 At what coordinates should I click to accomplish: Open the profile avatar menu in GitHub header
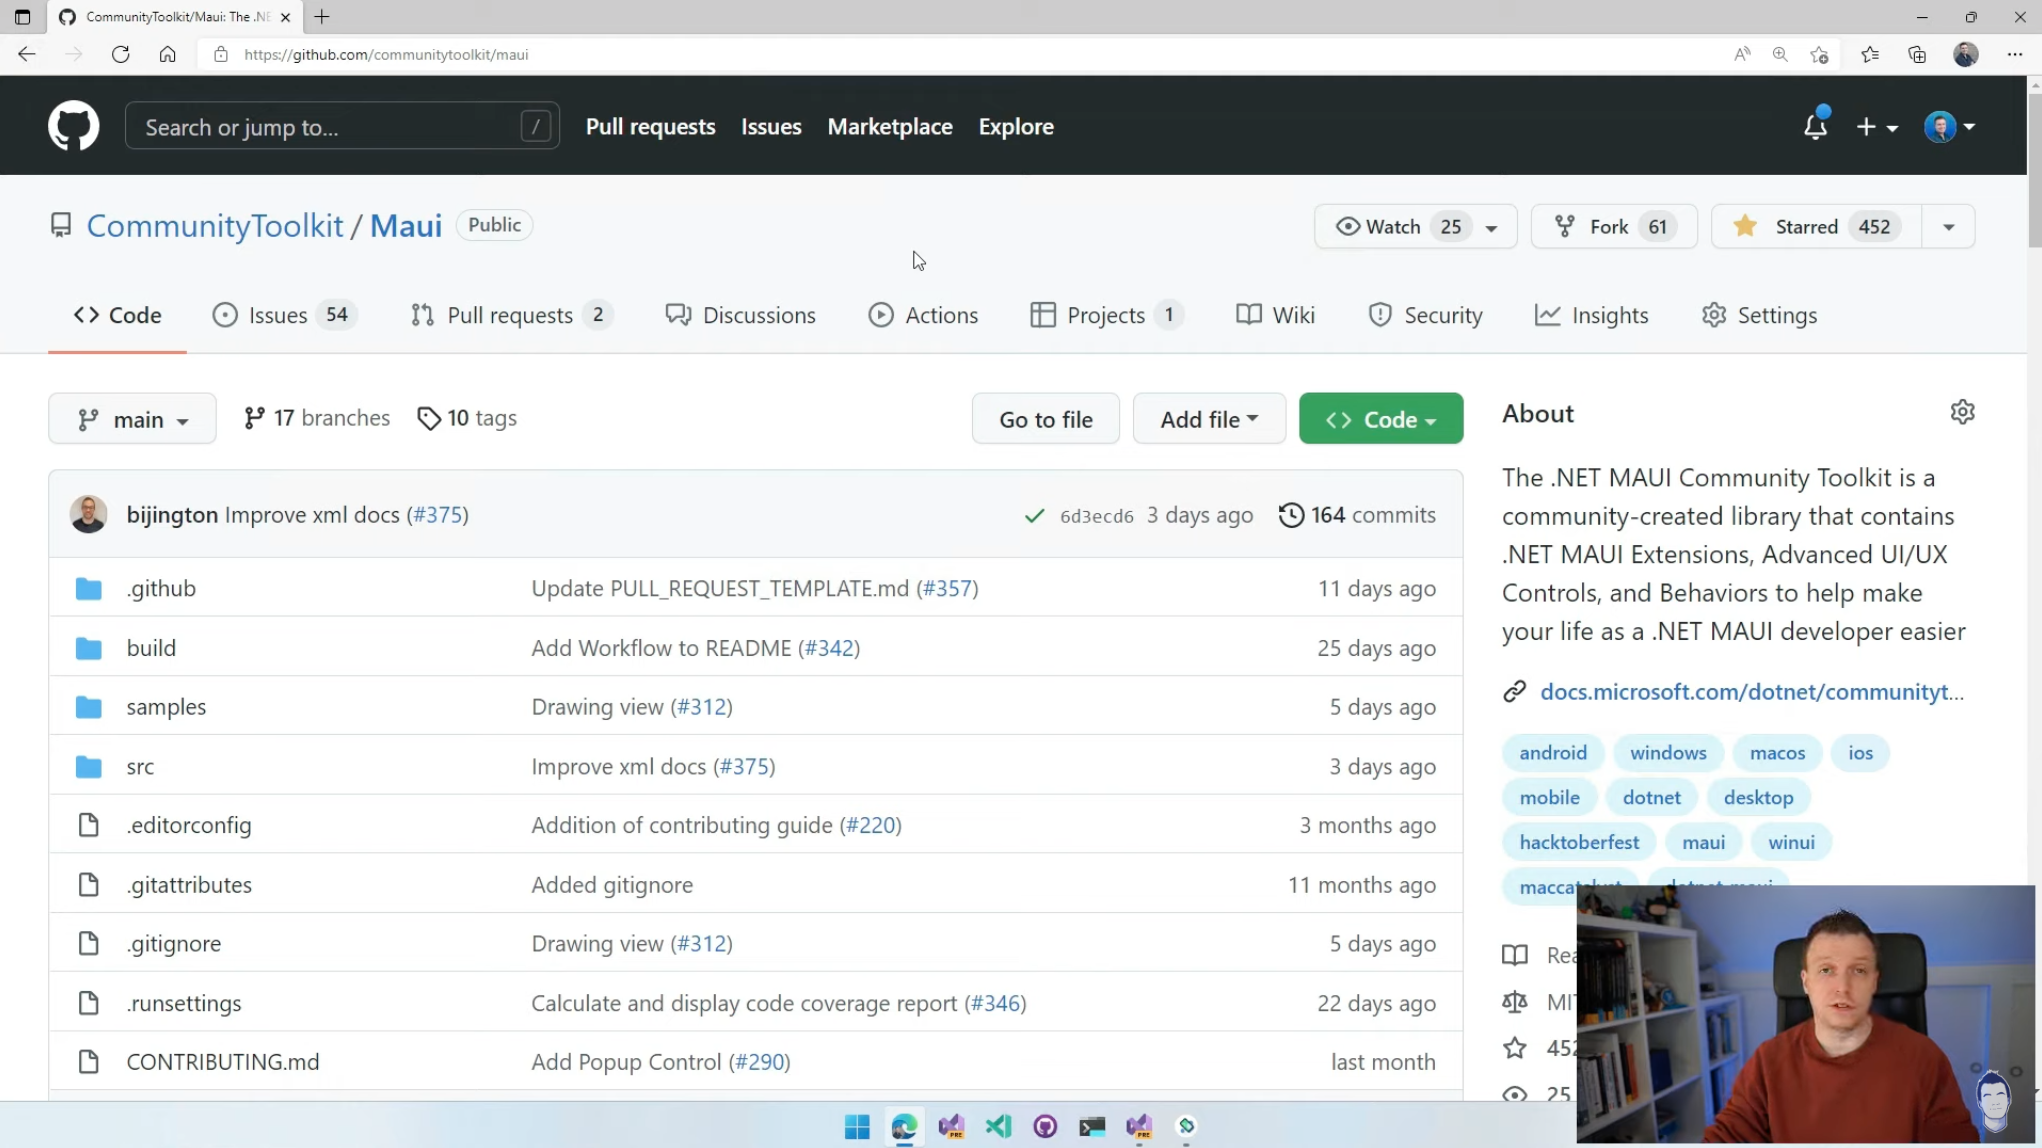click(x=1949, y=127)
